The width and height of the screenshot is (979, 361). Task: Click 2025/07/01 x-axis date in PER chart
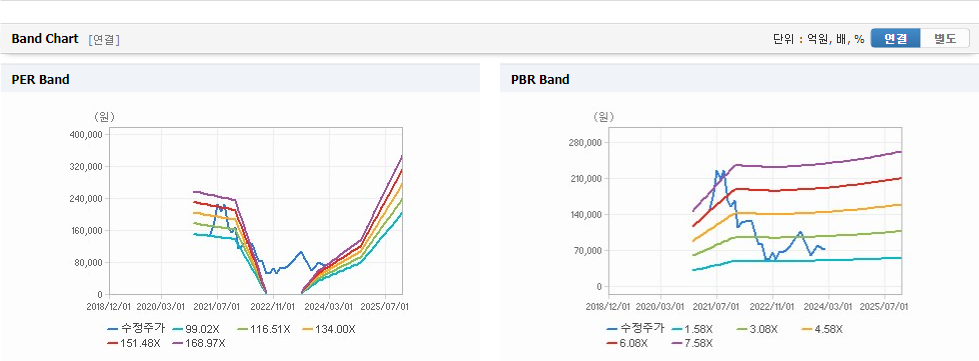386,307
